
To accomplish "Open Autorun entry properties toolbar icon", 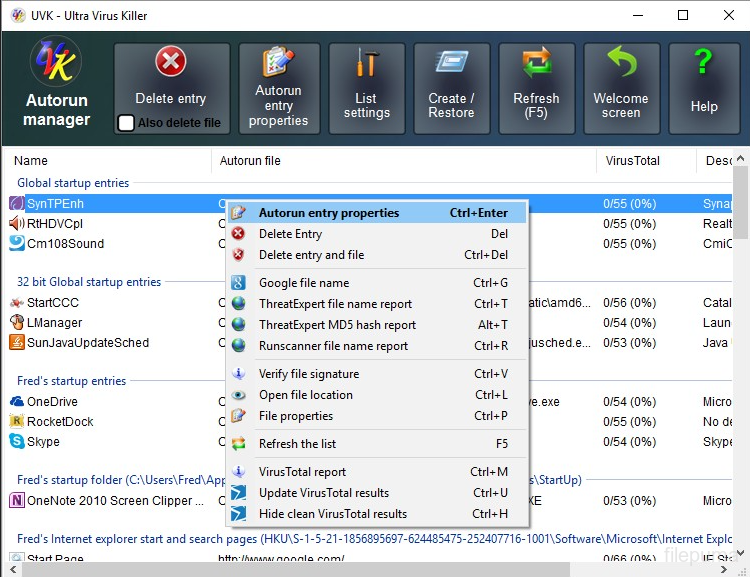I will 278,62.
